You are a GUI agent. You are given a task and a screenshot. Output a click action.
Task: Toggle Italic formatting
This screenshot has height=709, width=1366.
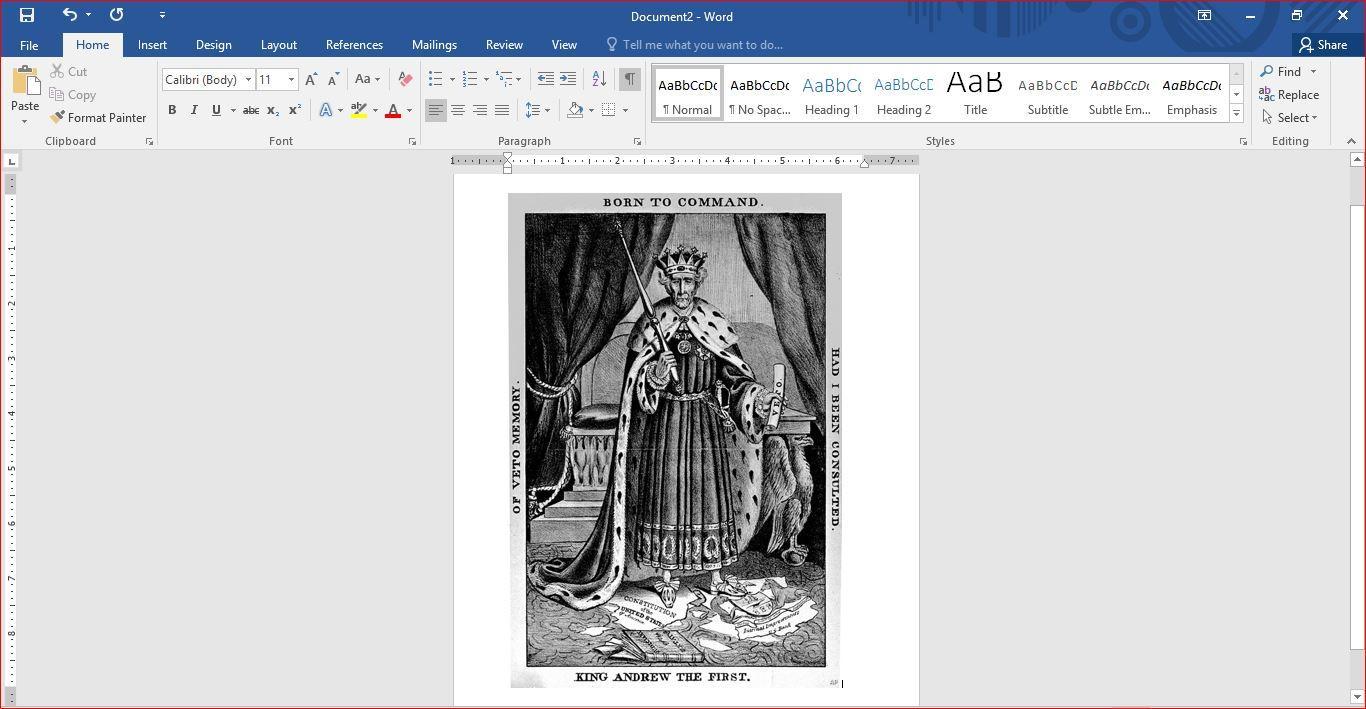pos(194,110)
